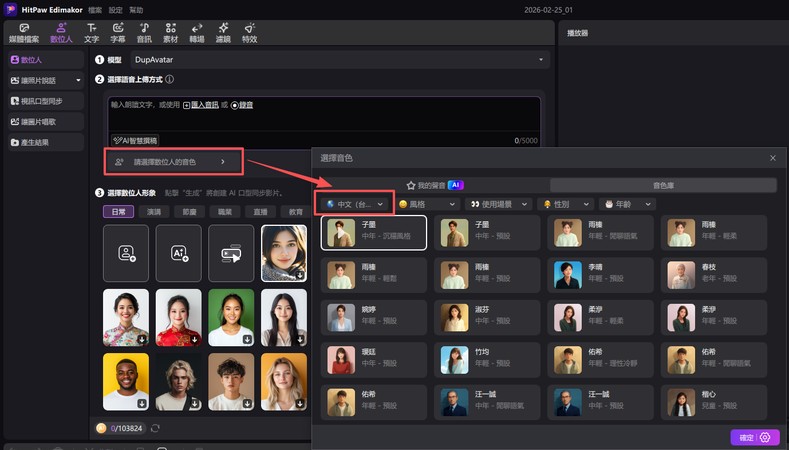789x450 pixels.
Task: Click the AI智慧撰稿 button
Action: point(135,141)
